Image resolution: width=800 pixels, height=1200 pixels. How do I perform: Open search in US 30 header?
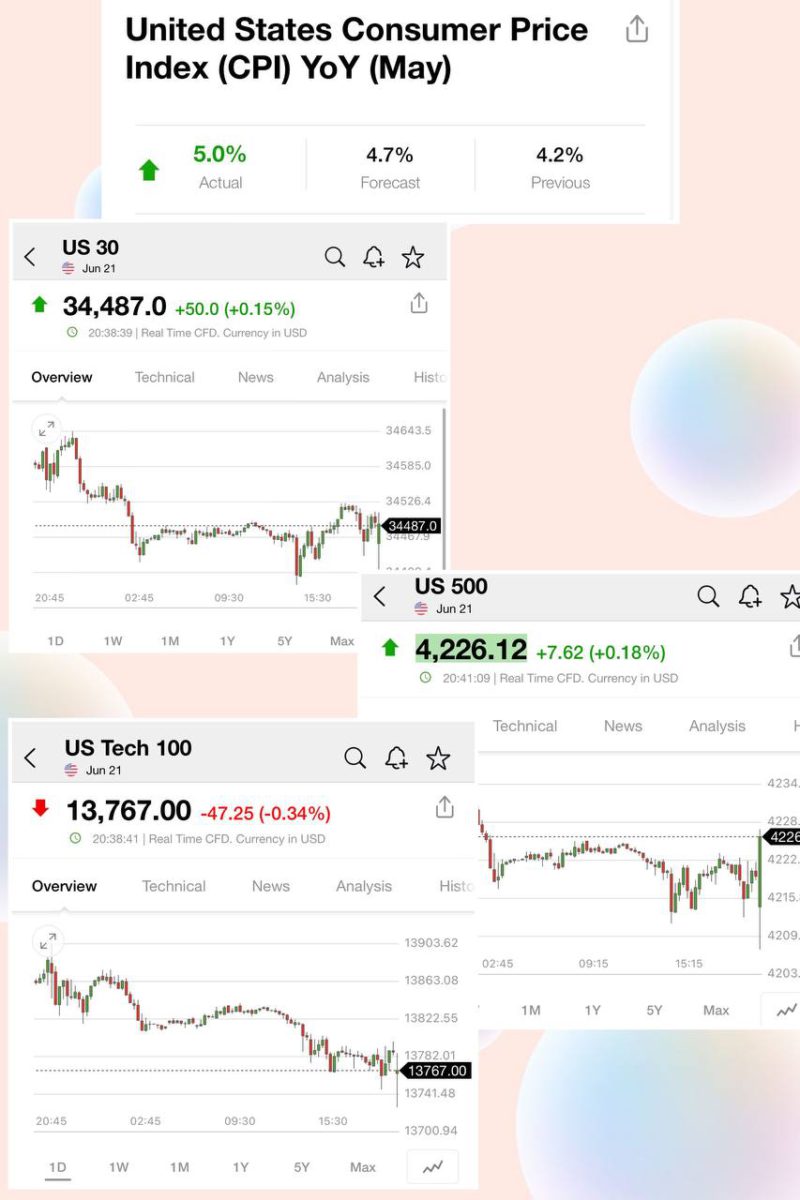(335, 257)
